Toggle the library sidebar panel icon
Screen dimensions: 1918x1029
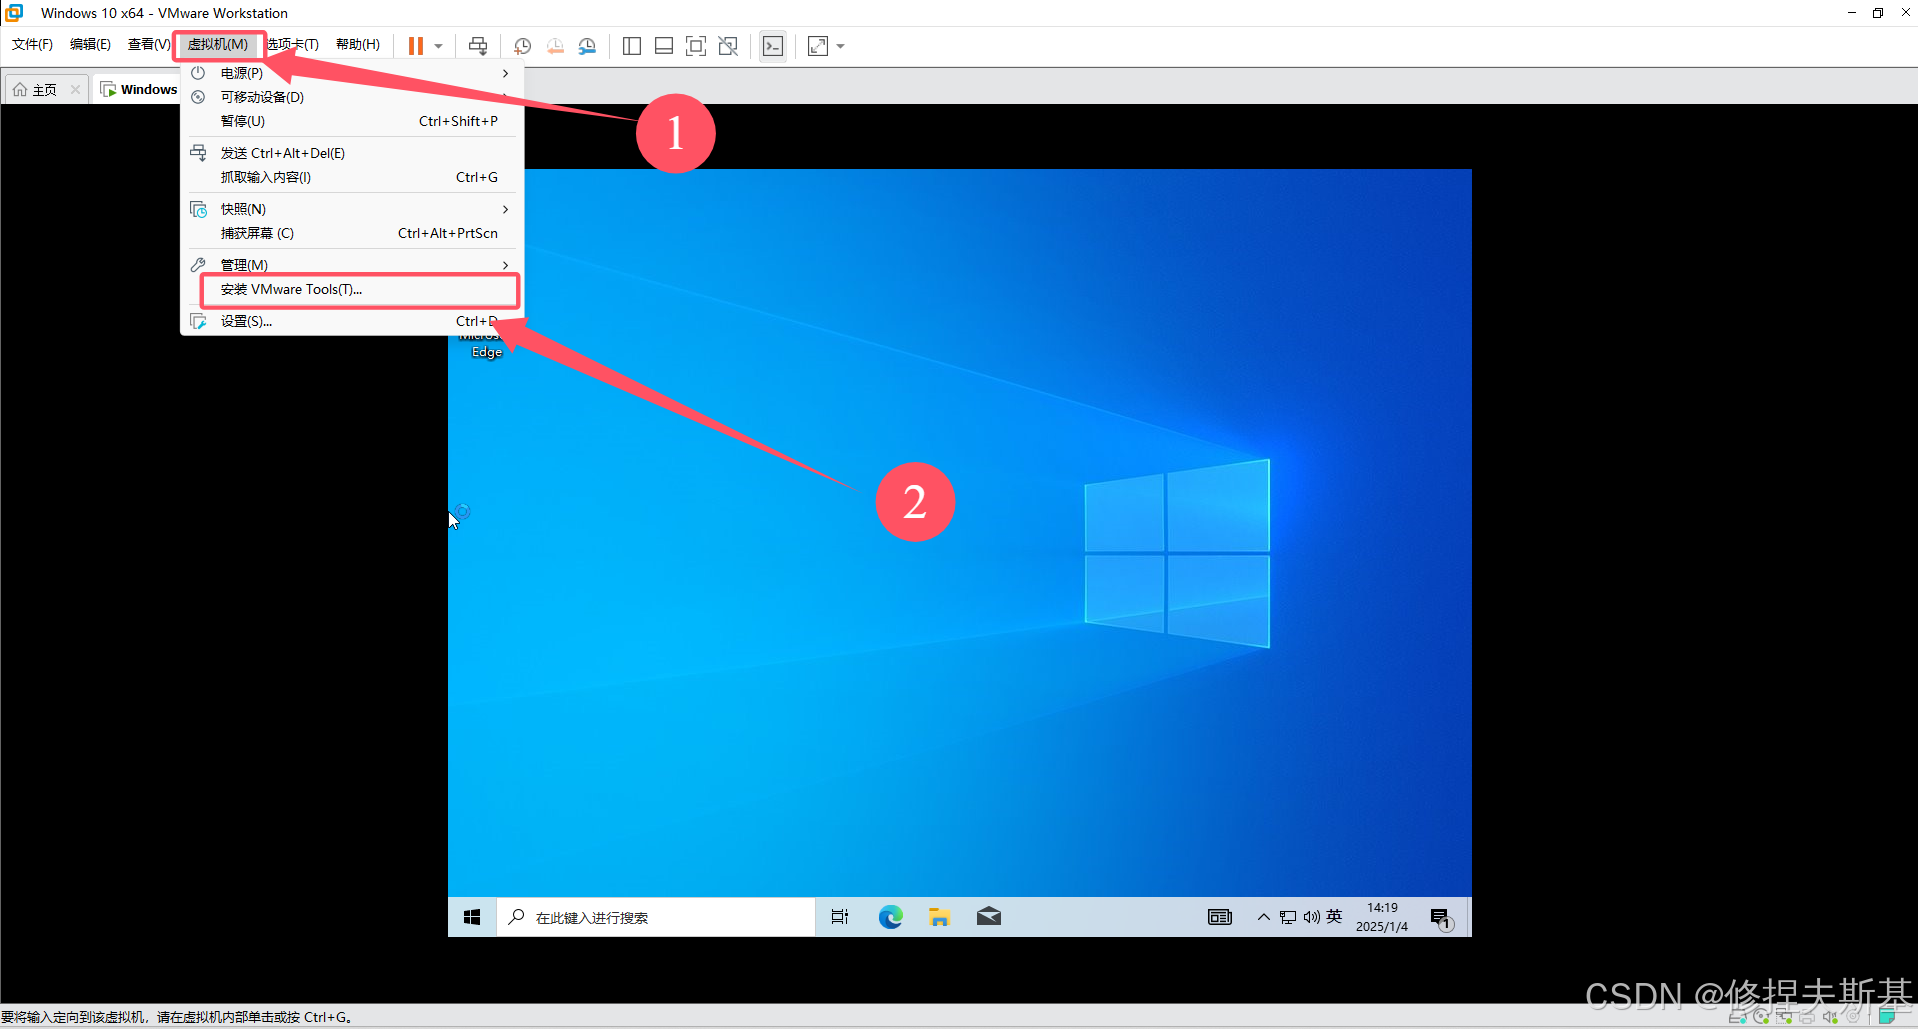pos(632,46)
